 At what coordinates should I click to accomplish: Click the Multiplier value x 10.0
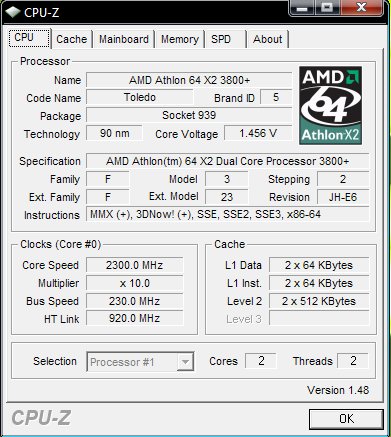(x=135, y=283)
